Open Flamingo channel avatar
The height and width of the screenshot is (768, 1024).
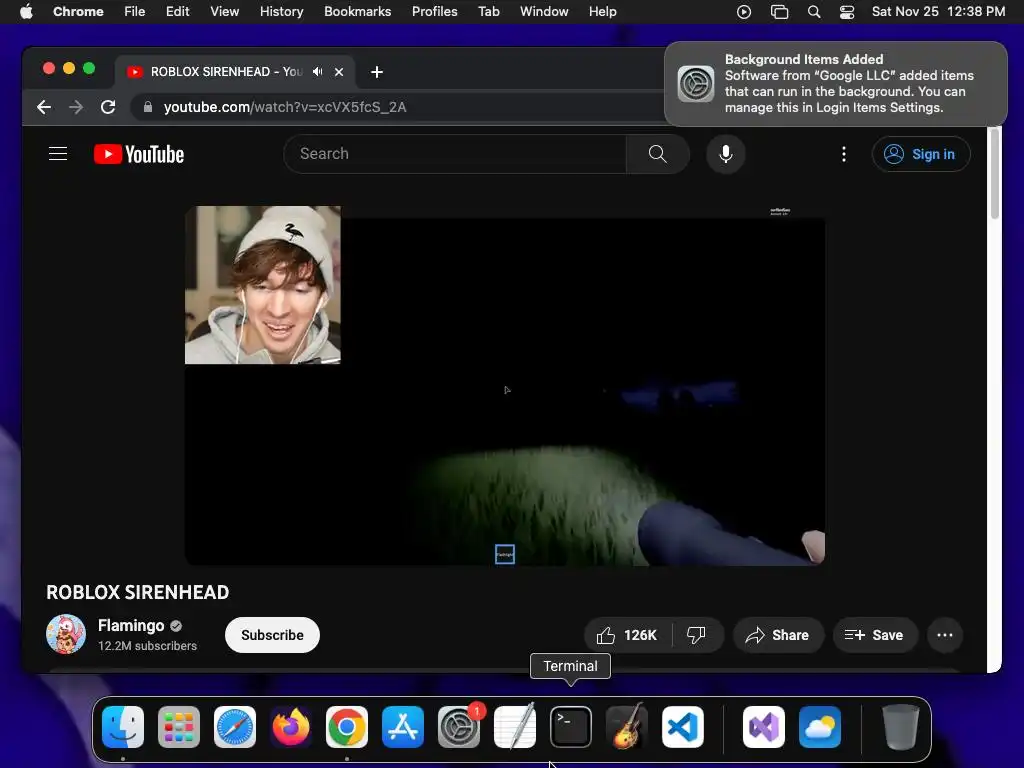[66, 634]
